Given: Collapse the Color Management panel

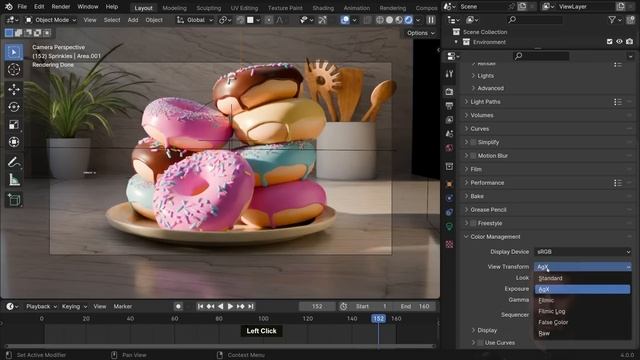Looking at the screenshot, I should click(x=495, y=237).
